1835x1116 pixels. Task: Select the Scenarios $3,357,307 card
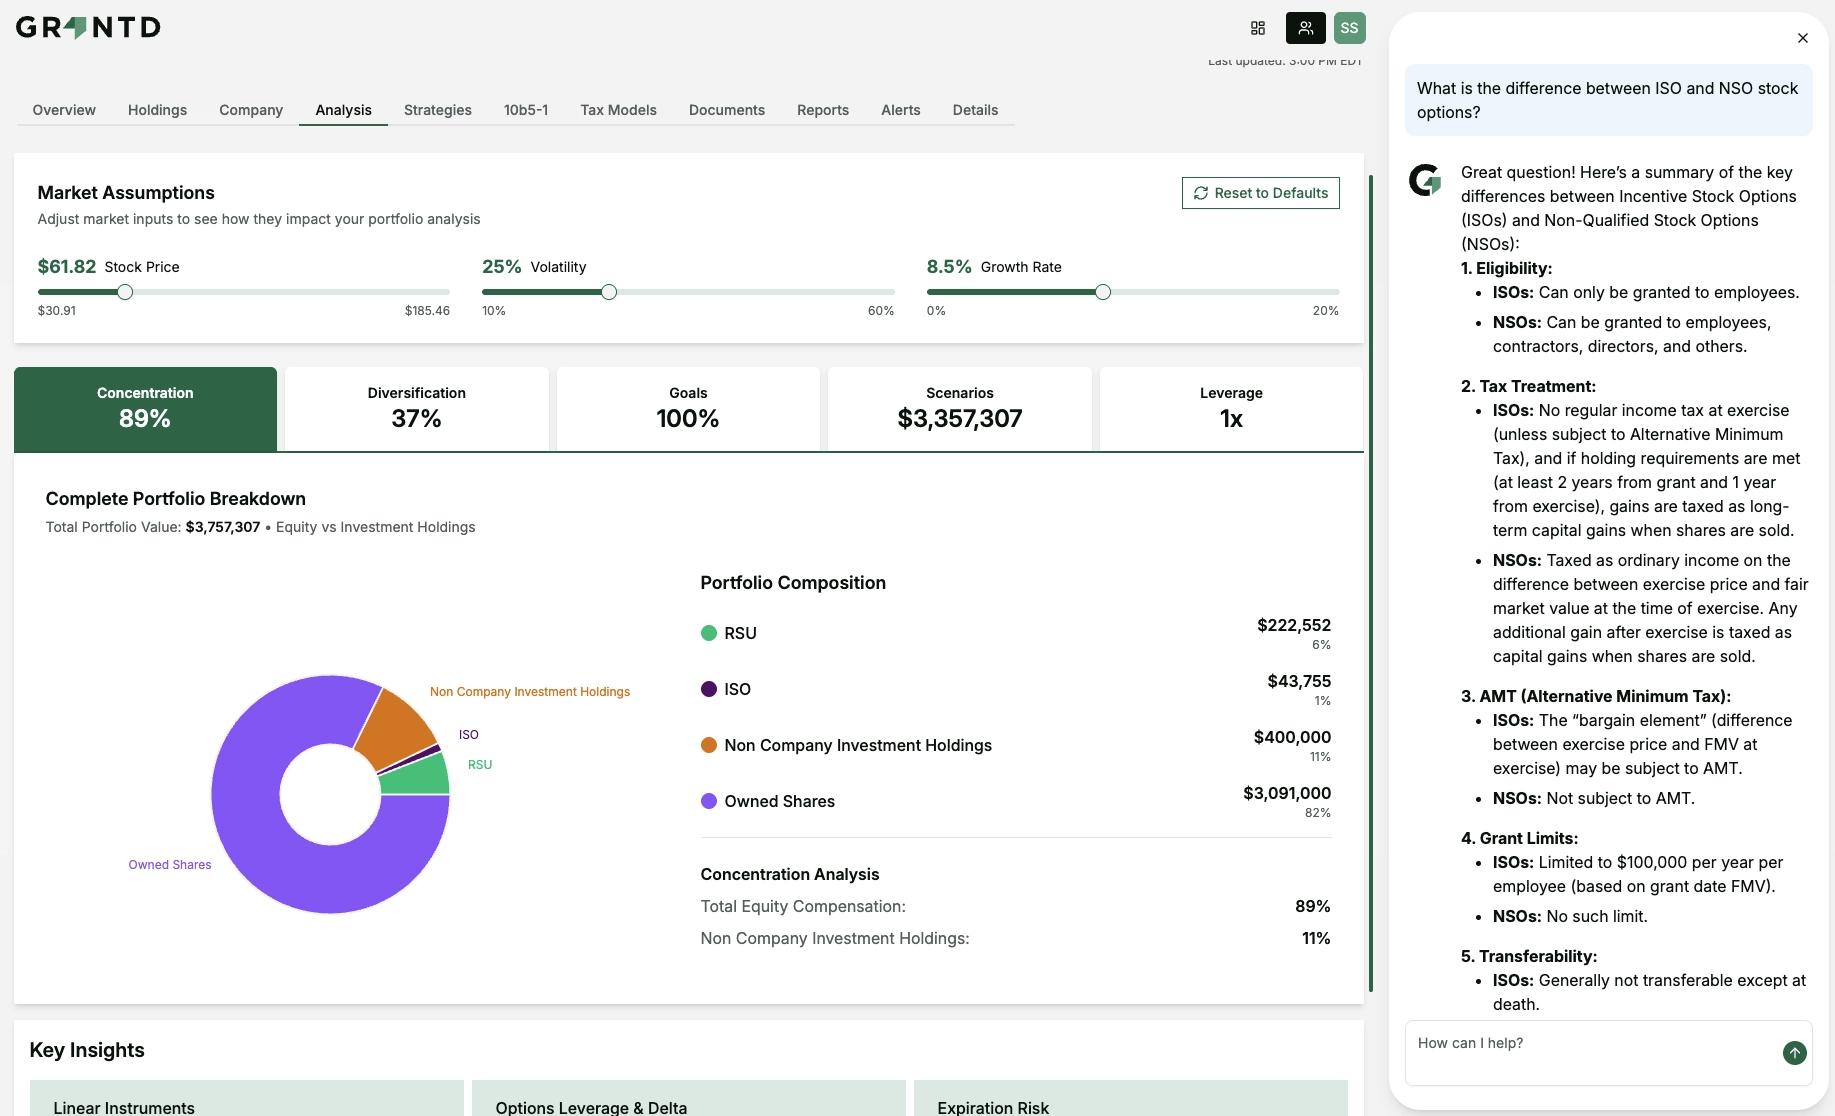[959, 408]
